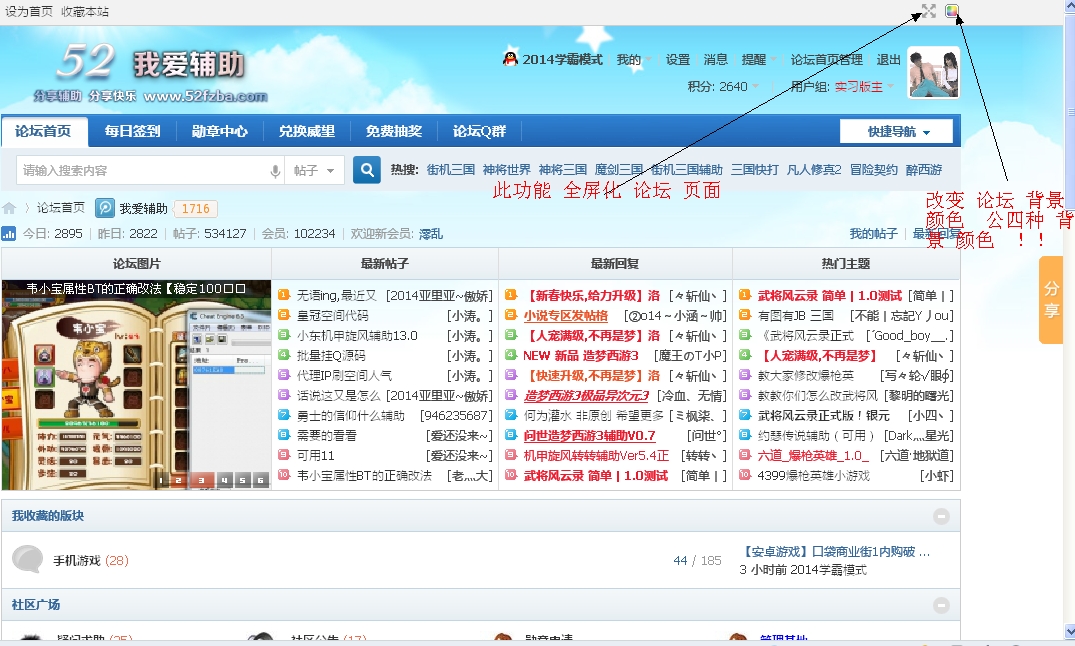Click the 我爱辅助 Tencent weibo icon
This screenshot has height=646, width=1075.
pyautogui.click(x=105, y=208)
